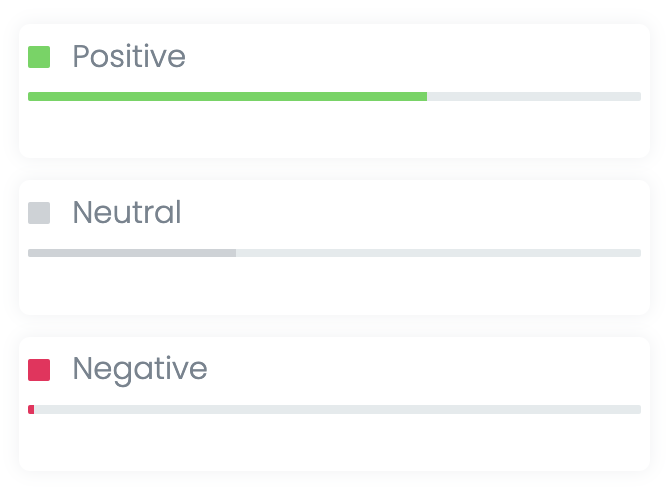Click empty space below the Positive bar

pyautogui.click(x=335, y=129)
